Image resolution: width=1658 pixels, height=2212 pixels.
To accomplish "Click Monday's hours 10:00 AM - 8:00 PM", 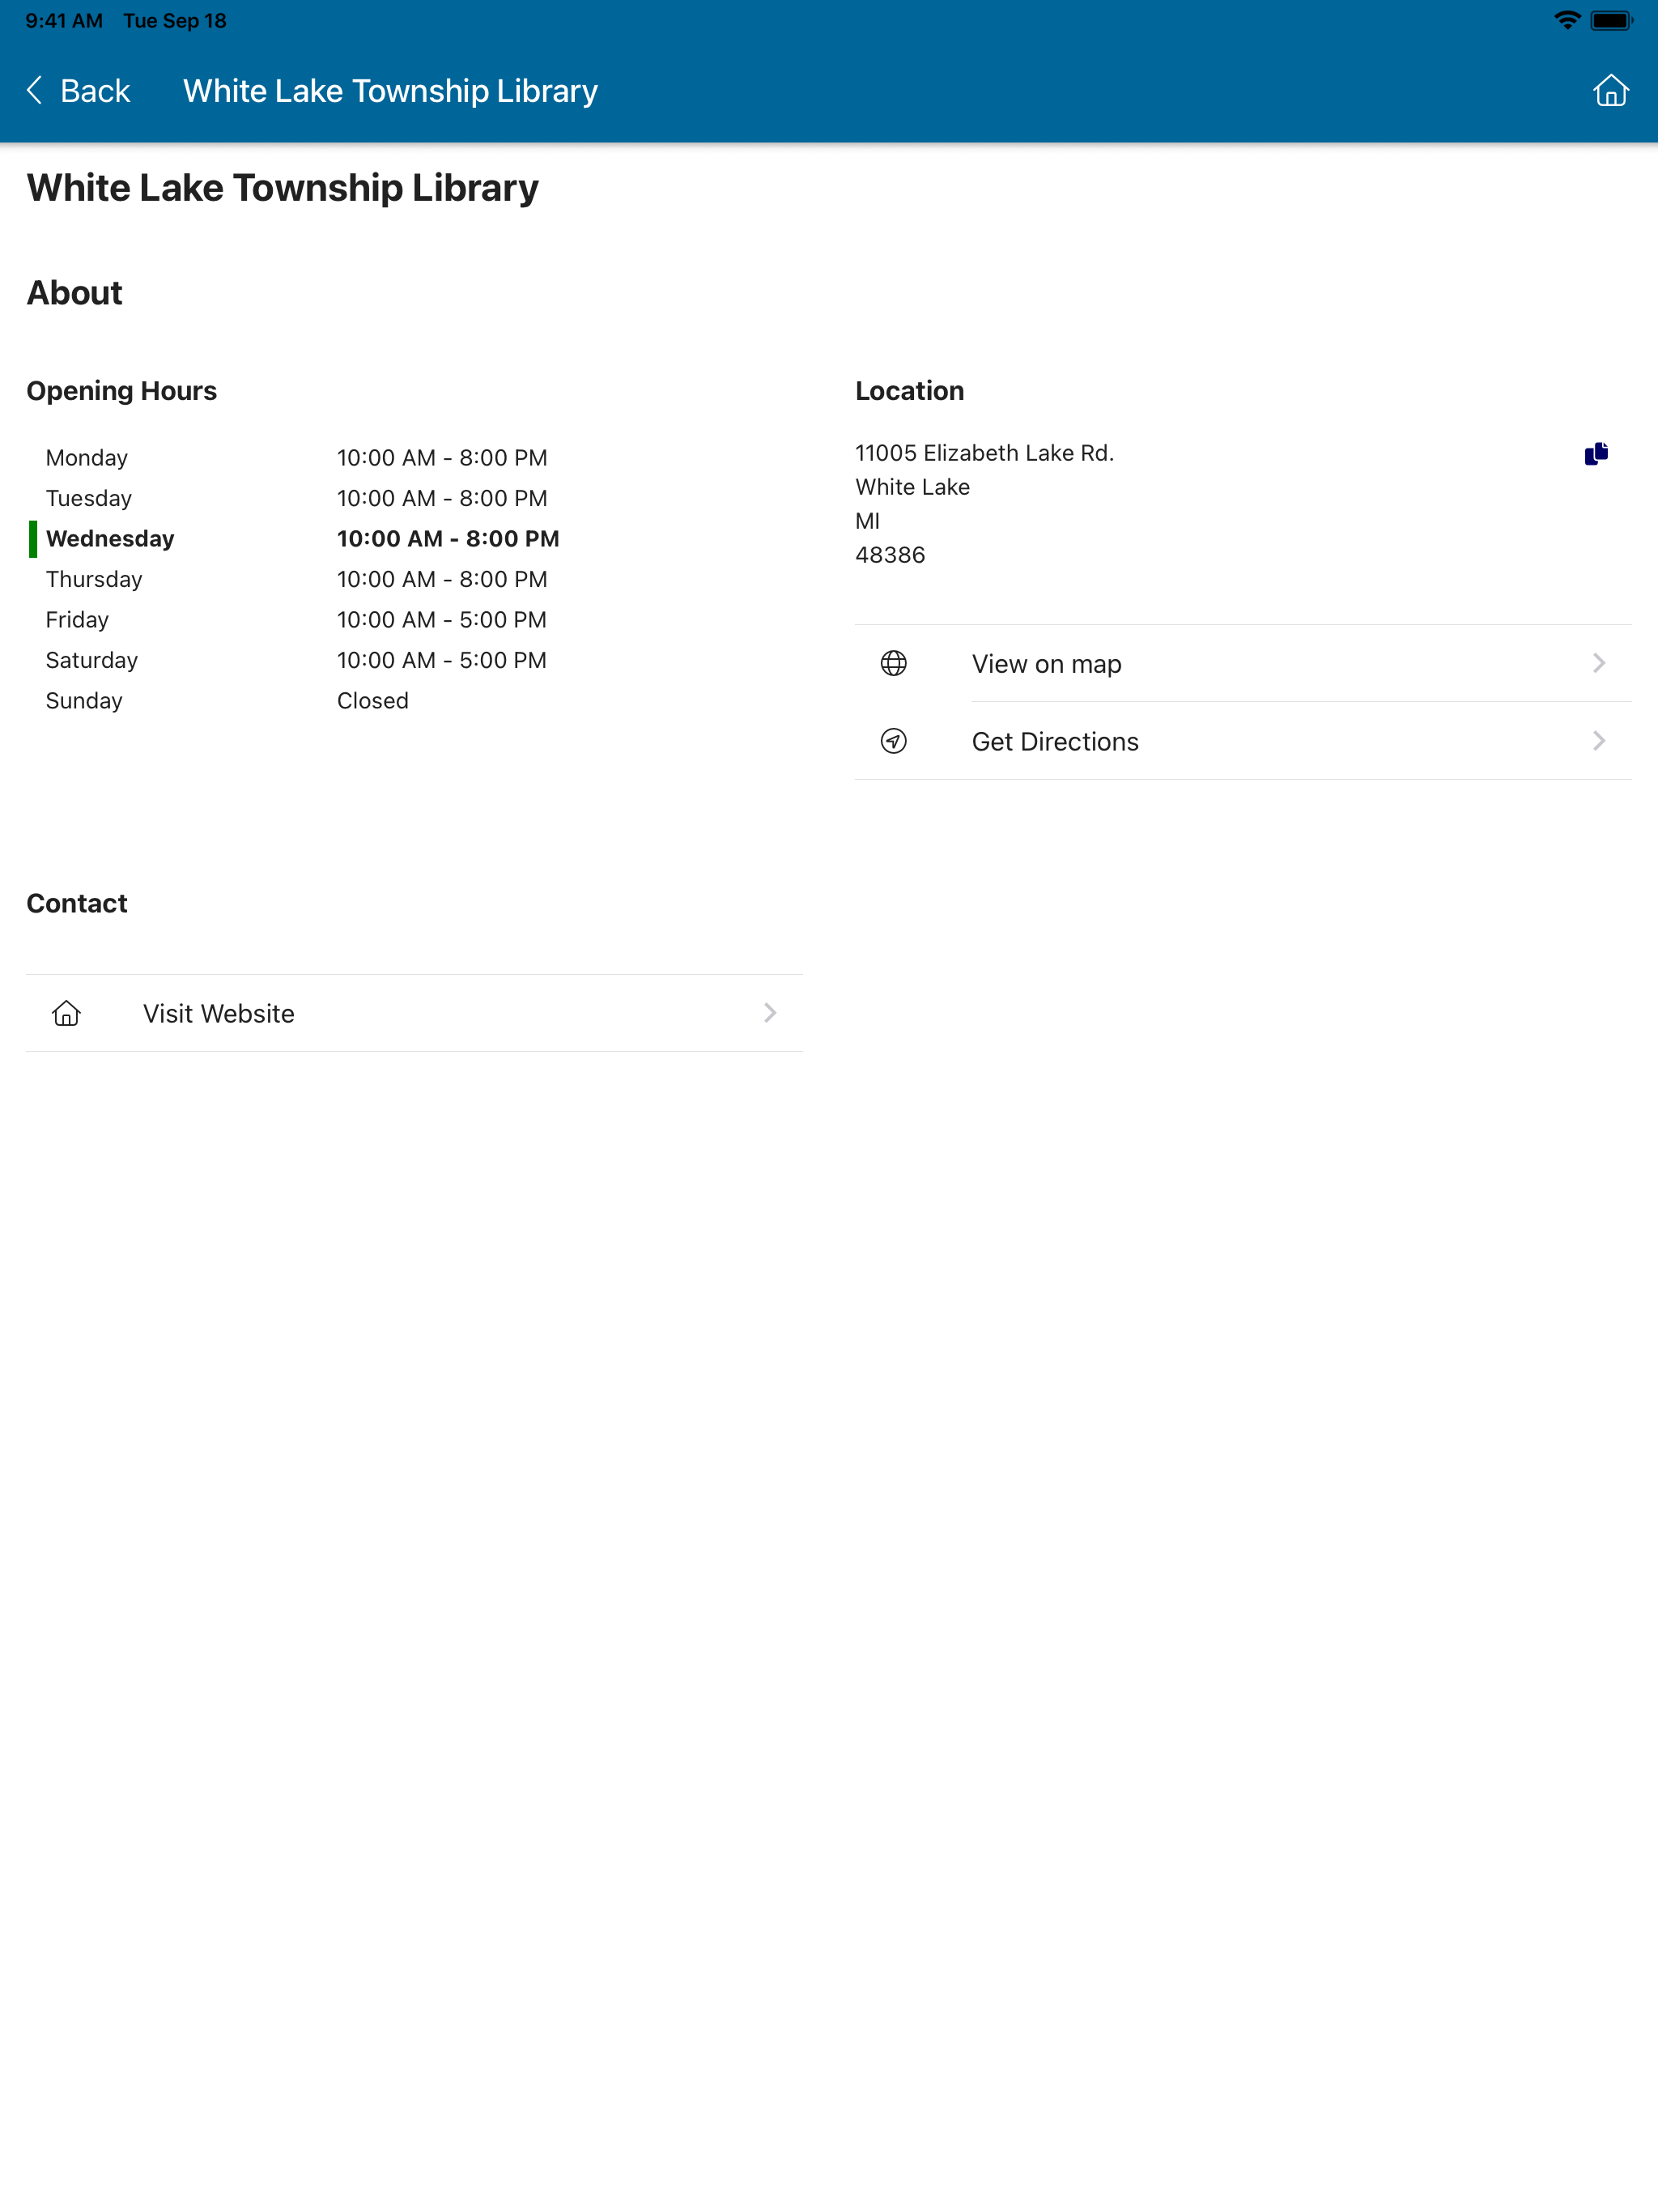I will [x=442, y=458].
